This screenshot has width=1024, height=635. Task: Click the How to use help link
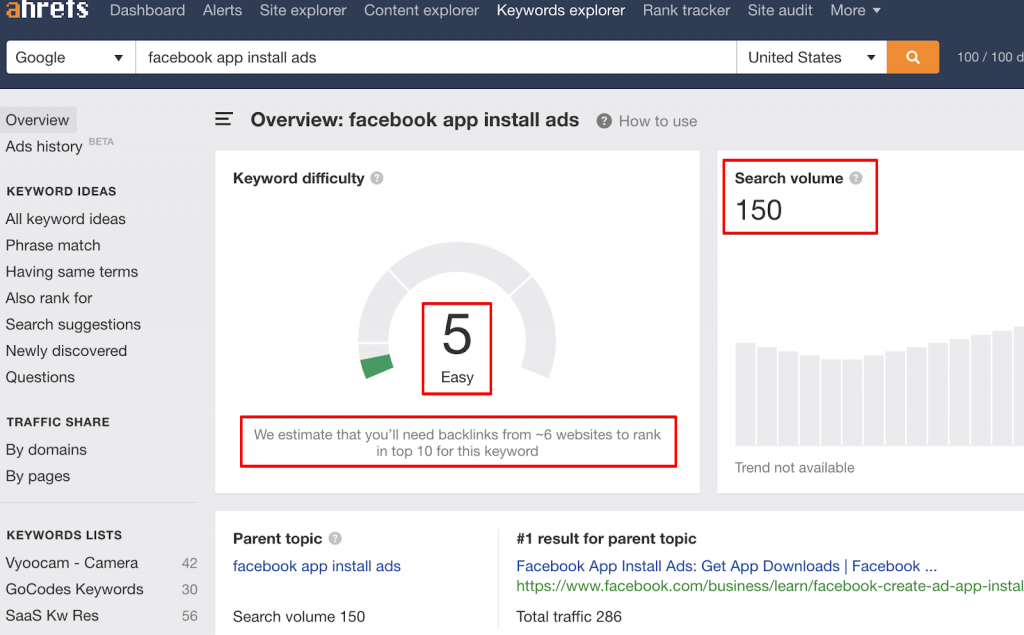(x=647, y=121)
